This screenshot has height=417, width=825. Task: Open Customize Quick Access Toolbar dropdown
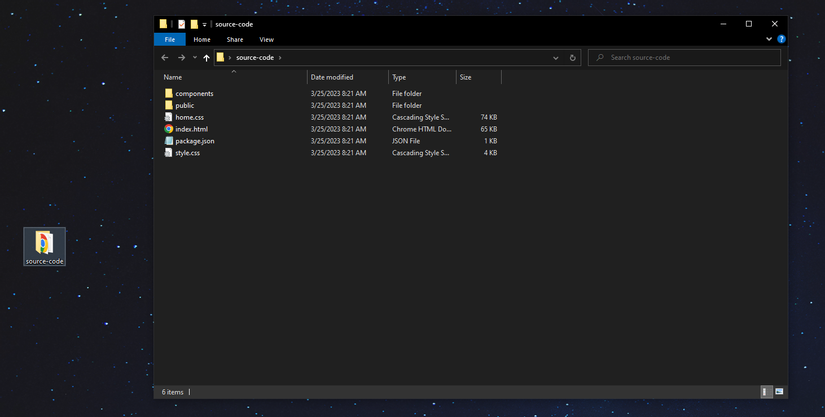pyautogui.click(x=205, y=25)
